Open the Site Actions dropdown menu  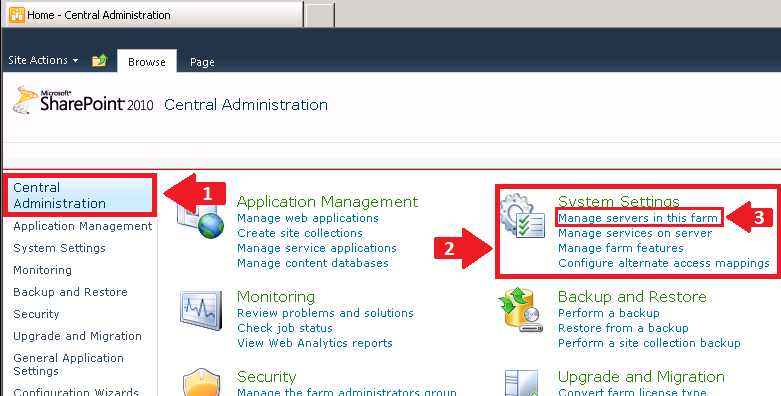[43, 60]
